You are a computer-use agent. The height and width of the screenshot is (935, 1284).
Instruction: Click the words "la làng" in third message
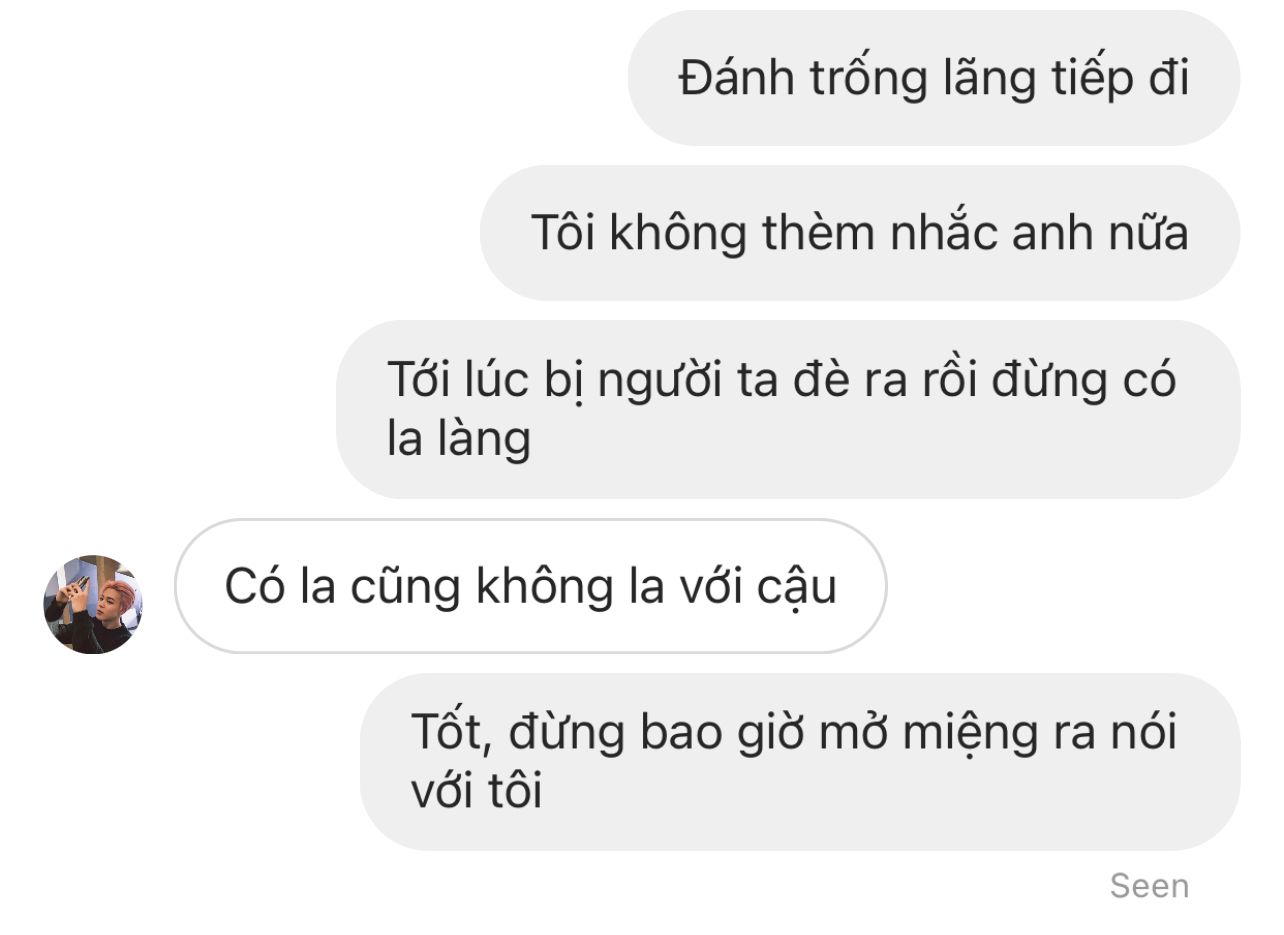(x=458, y=440)
